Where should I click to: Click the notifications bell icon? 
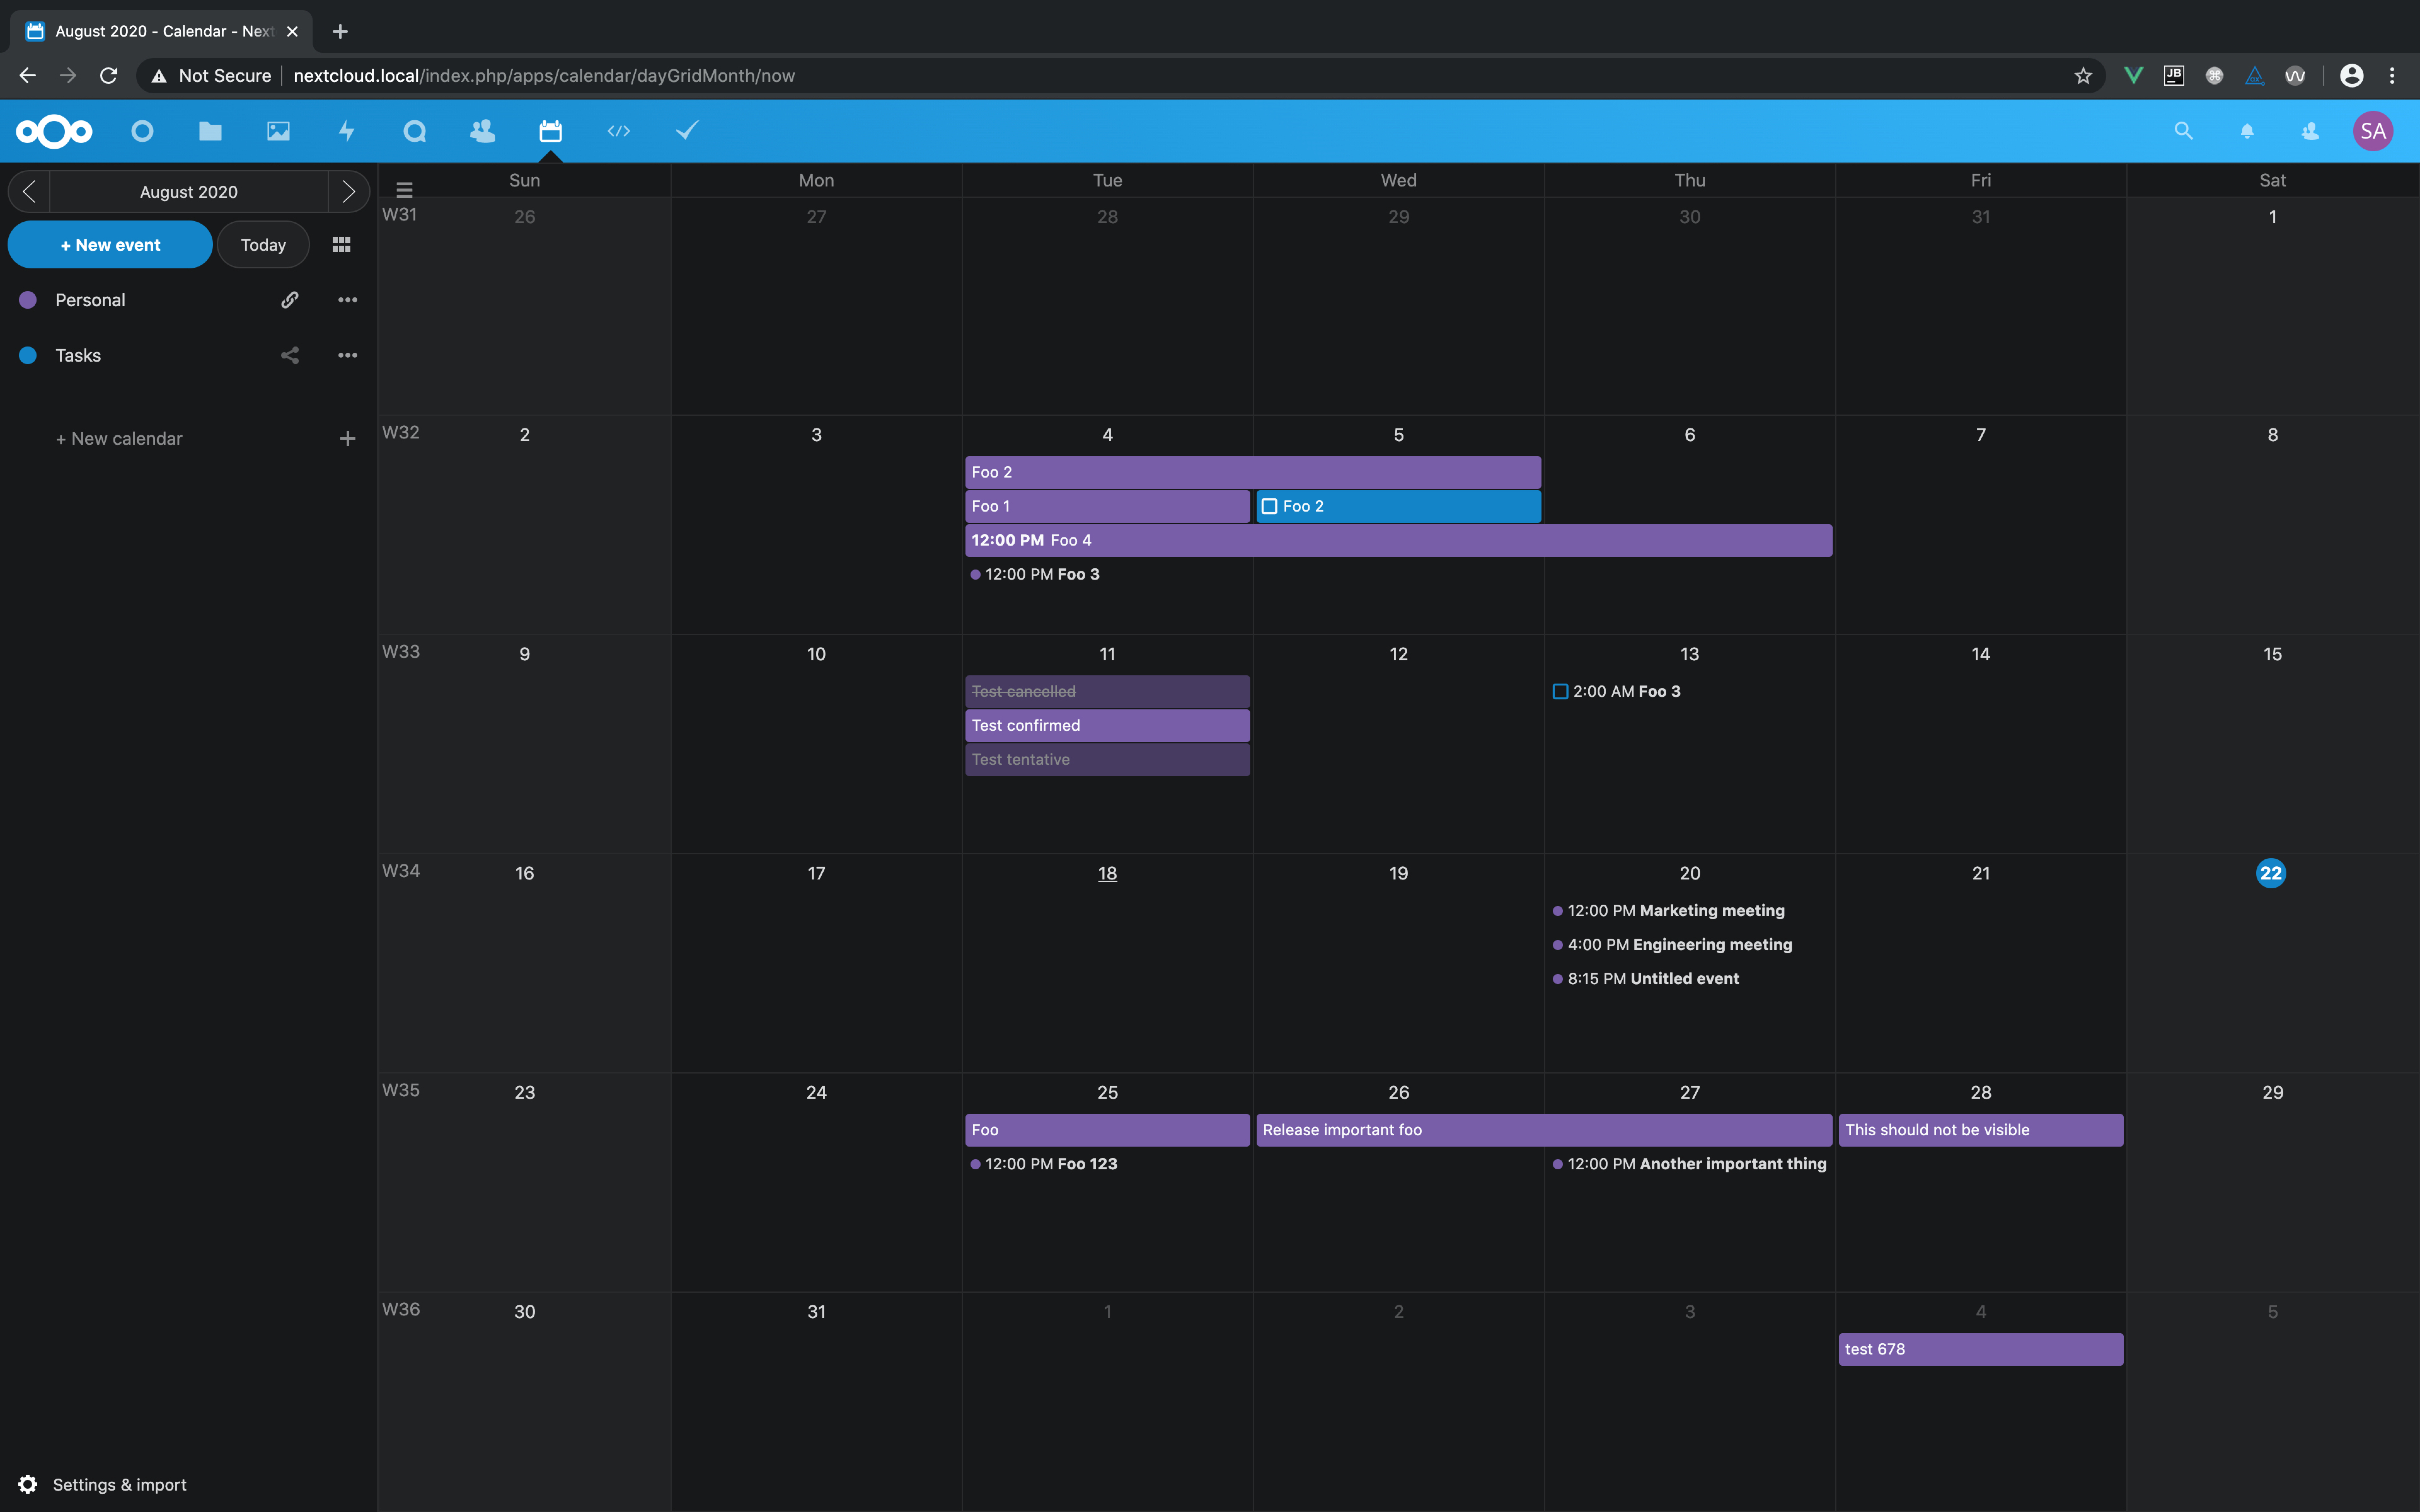coord(2247,131)
